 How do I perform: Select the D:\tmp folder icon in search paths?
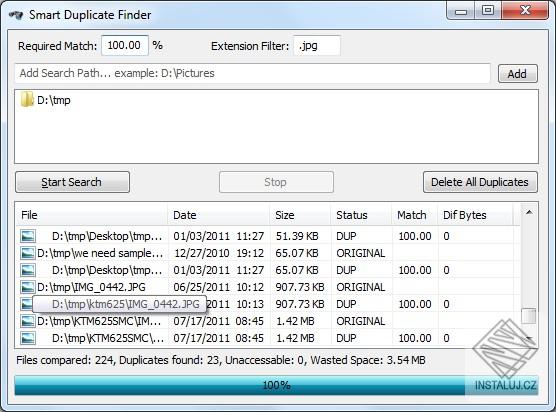click(x=27, y=100)
